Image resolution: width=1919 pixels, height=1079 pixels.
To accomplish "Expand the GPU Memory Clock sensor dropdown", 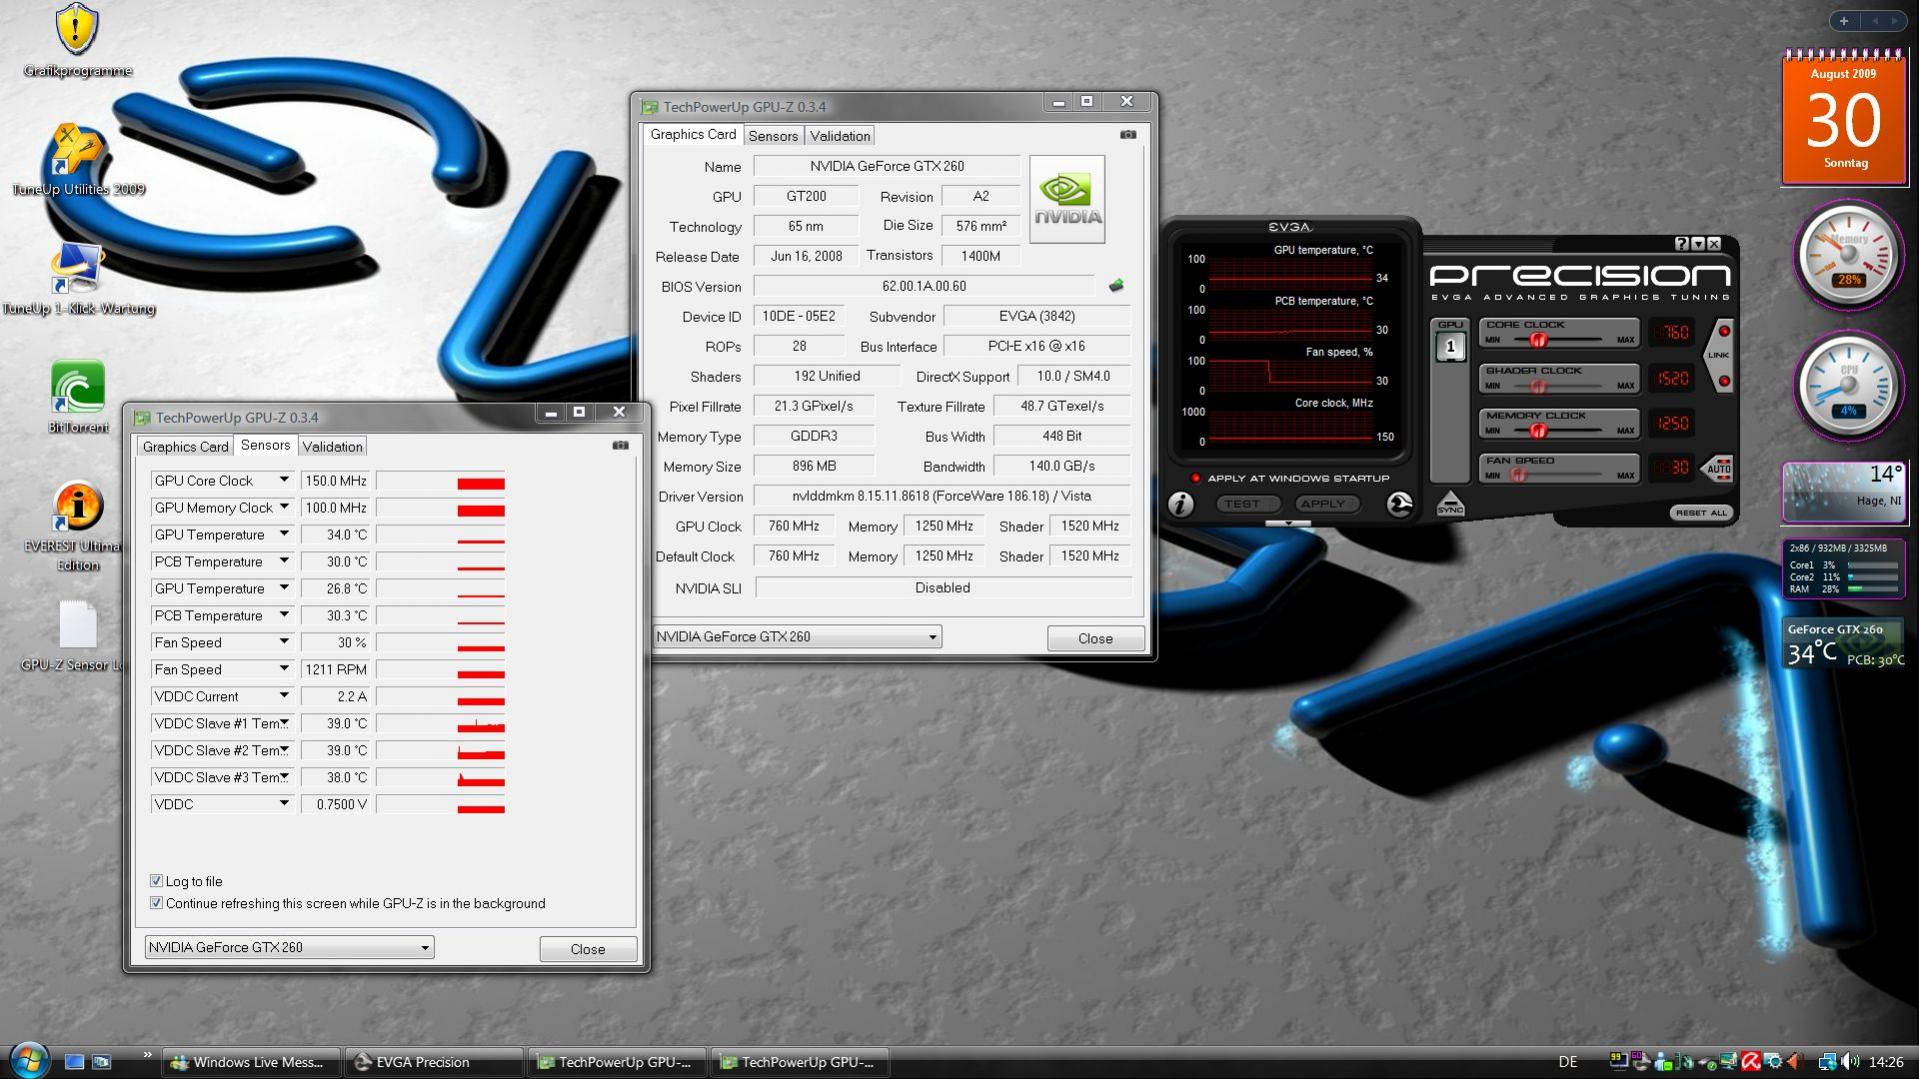I will [x=284, y=507].
